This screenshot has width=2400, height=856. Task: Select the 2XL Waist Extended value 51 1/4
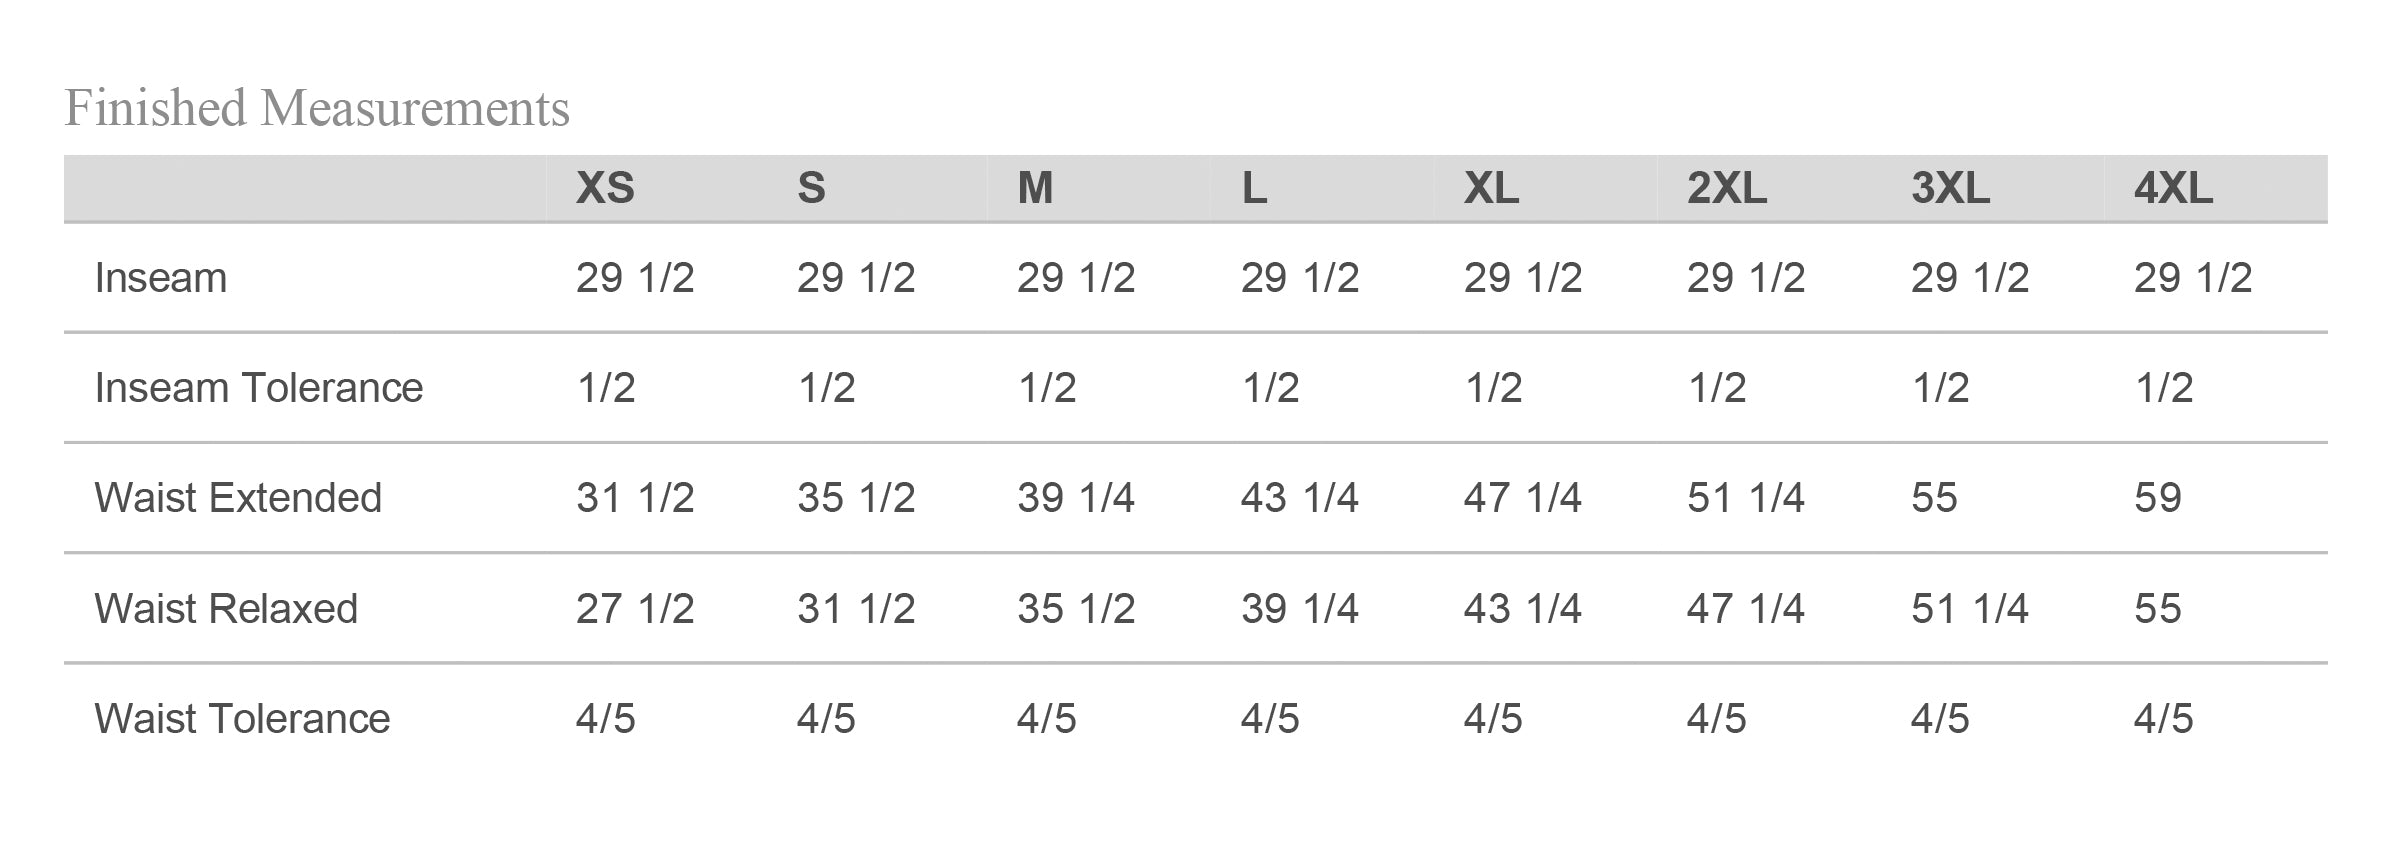(x=1745, y=498)
